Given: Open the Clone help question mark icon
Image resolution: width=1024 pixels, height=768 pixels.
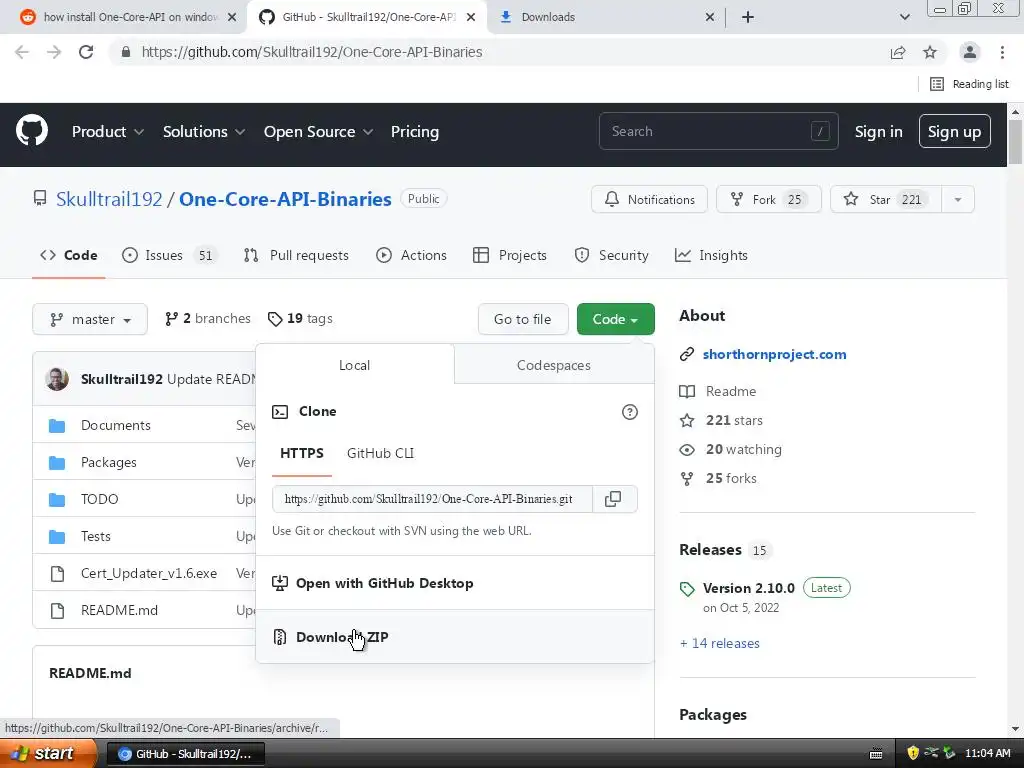Looking at the screenshot, I should (x=630, y=412).
